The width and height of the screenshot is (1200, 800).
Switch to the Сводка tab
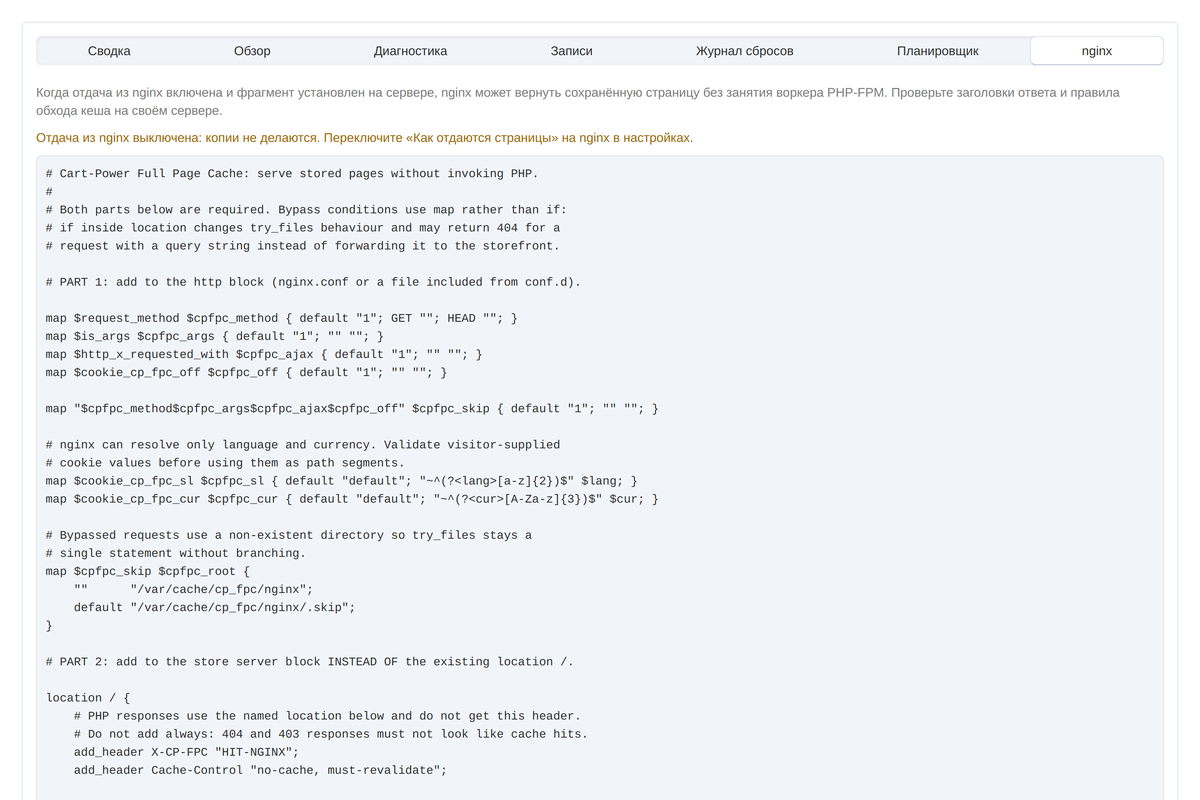(x=109, y=51)
